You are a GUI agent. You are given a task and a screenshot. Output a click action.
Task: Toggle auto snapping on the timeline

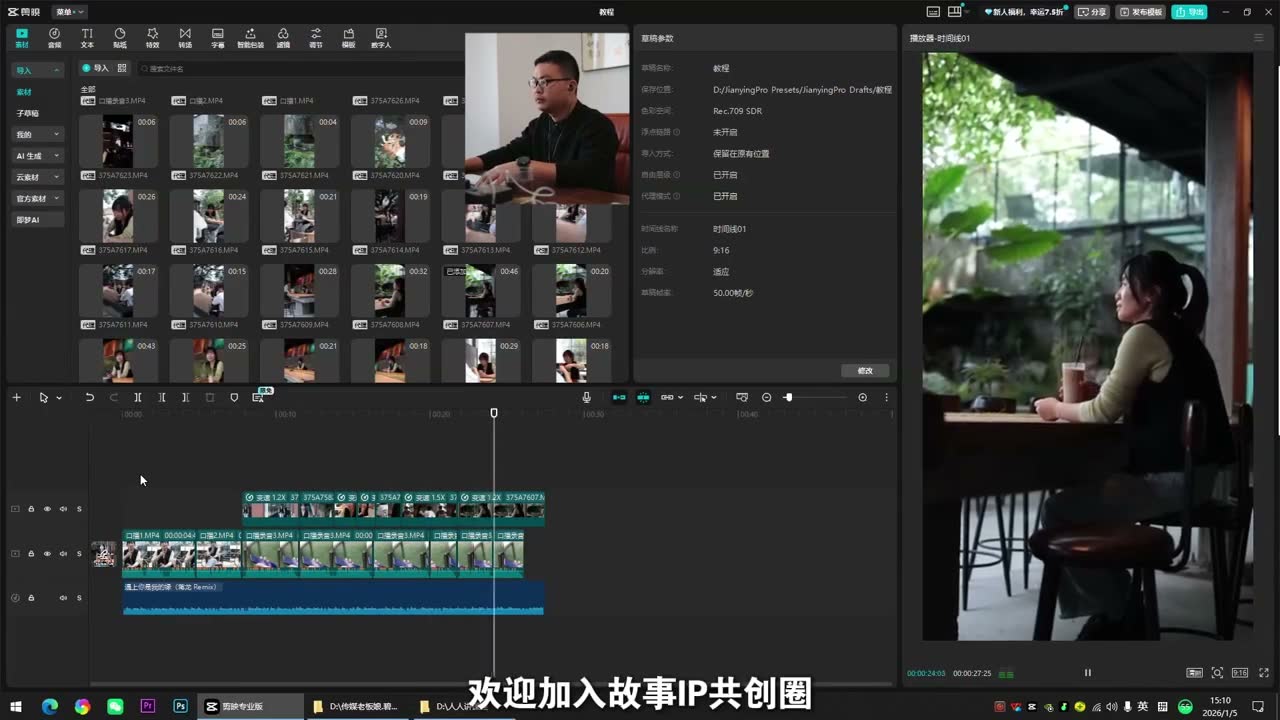[643, 397]
